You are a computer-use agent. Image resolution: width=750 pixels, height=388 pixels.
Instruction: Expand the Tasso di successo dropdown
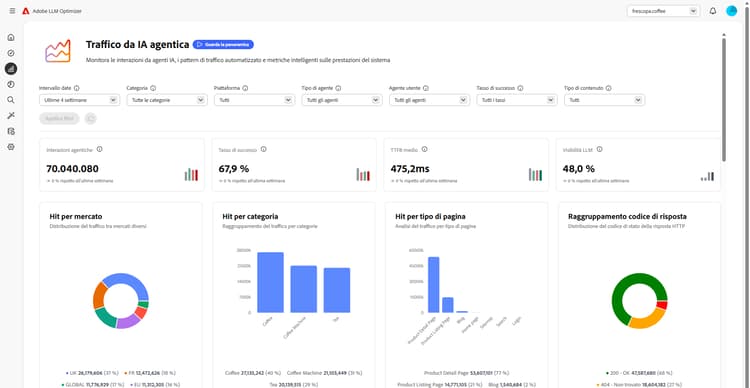[517, 100]
